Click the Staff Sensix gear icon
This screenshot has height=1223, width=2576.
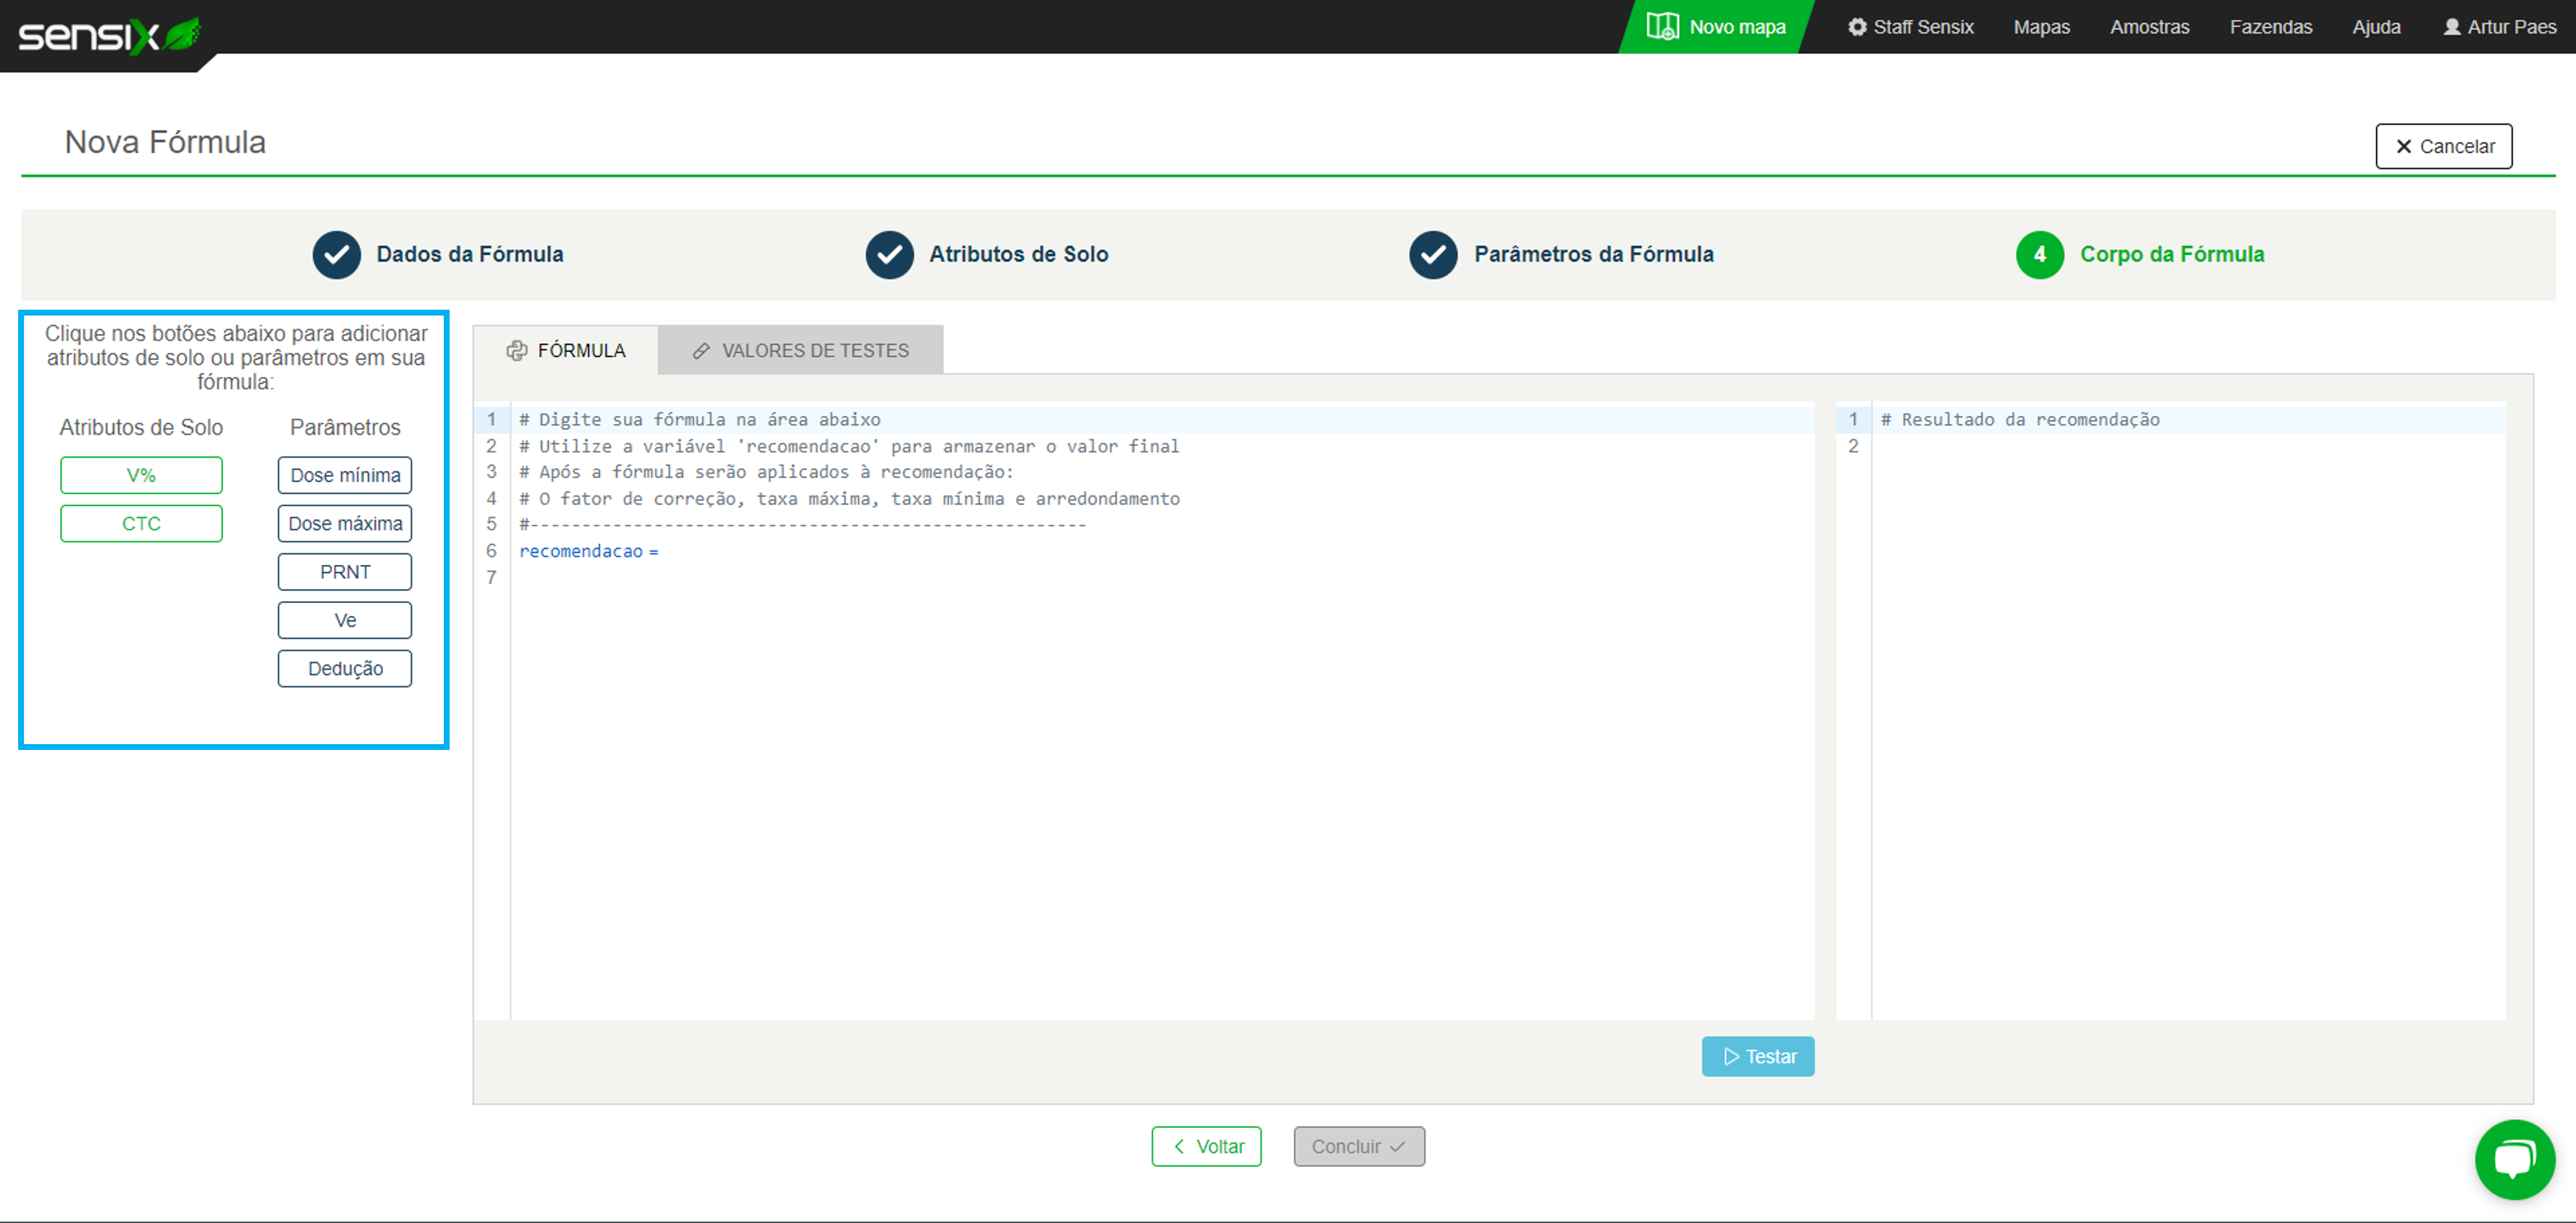1857,27
